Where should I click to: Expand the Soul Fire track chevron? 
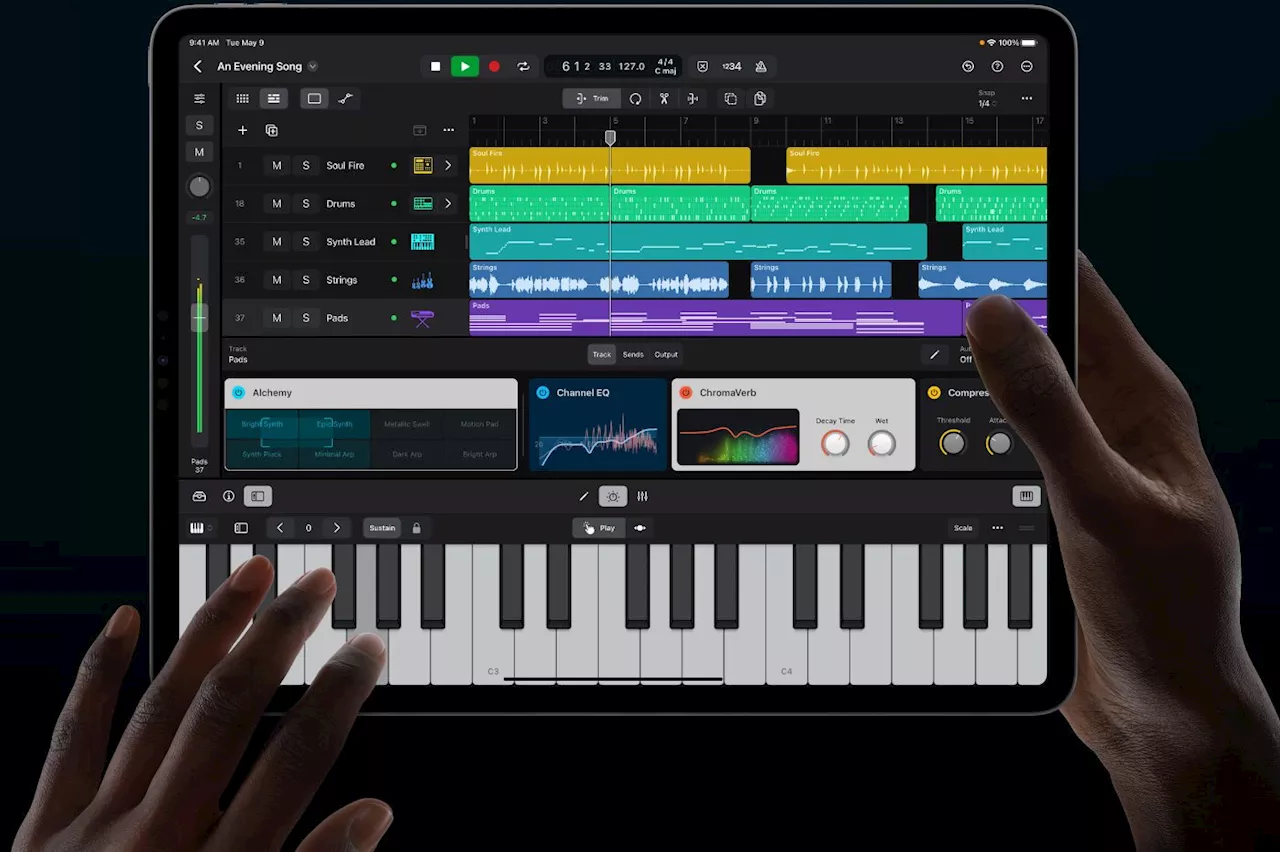click(x=447, y=166)
